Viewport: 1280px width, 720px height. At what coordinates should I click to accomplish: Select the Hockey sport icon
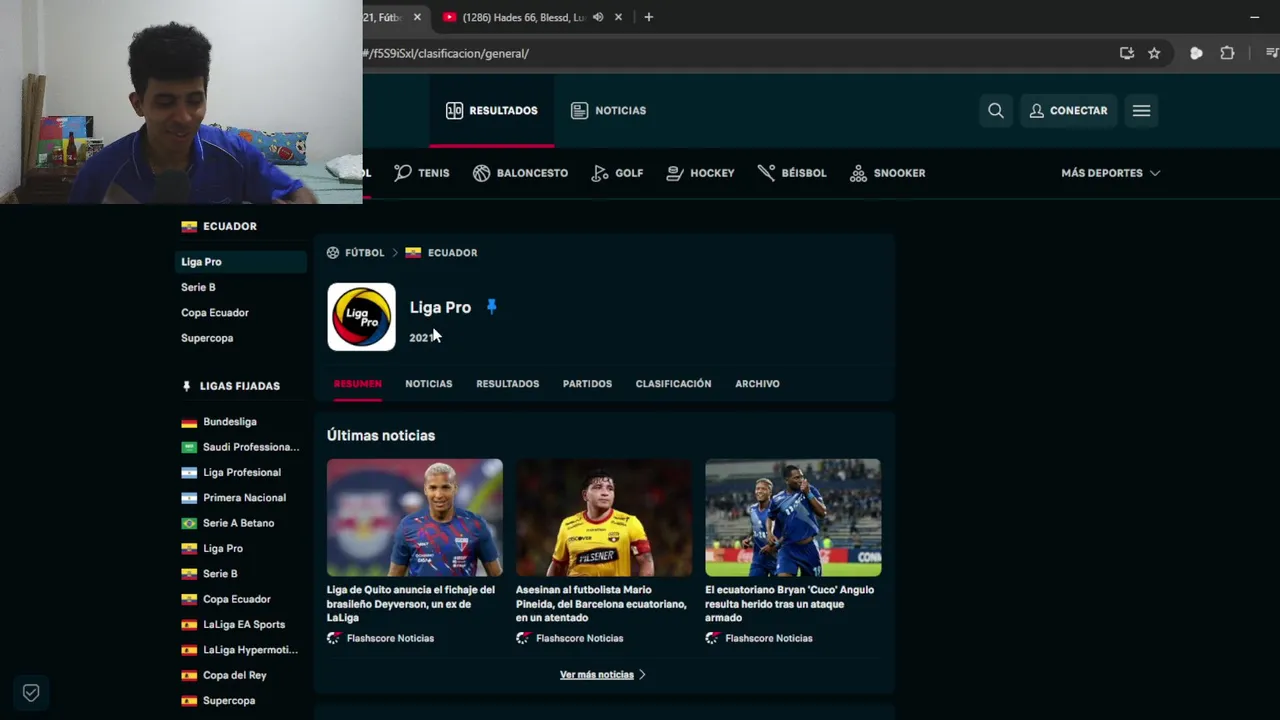pyautogui.click(x=700, y=173)
